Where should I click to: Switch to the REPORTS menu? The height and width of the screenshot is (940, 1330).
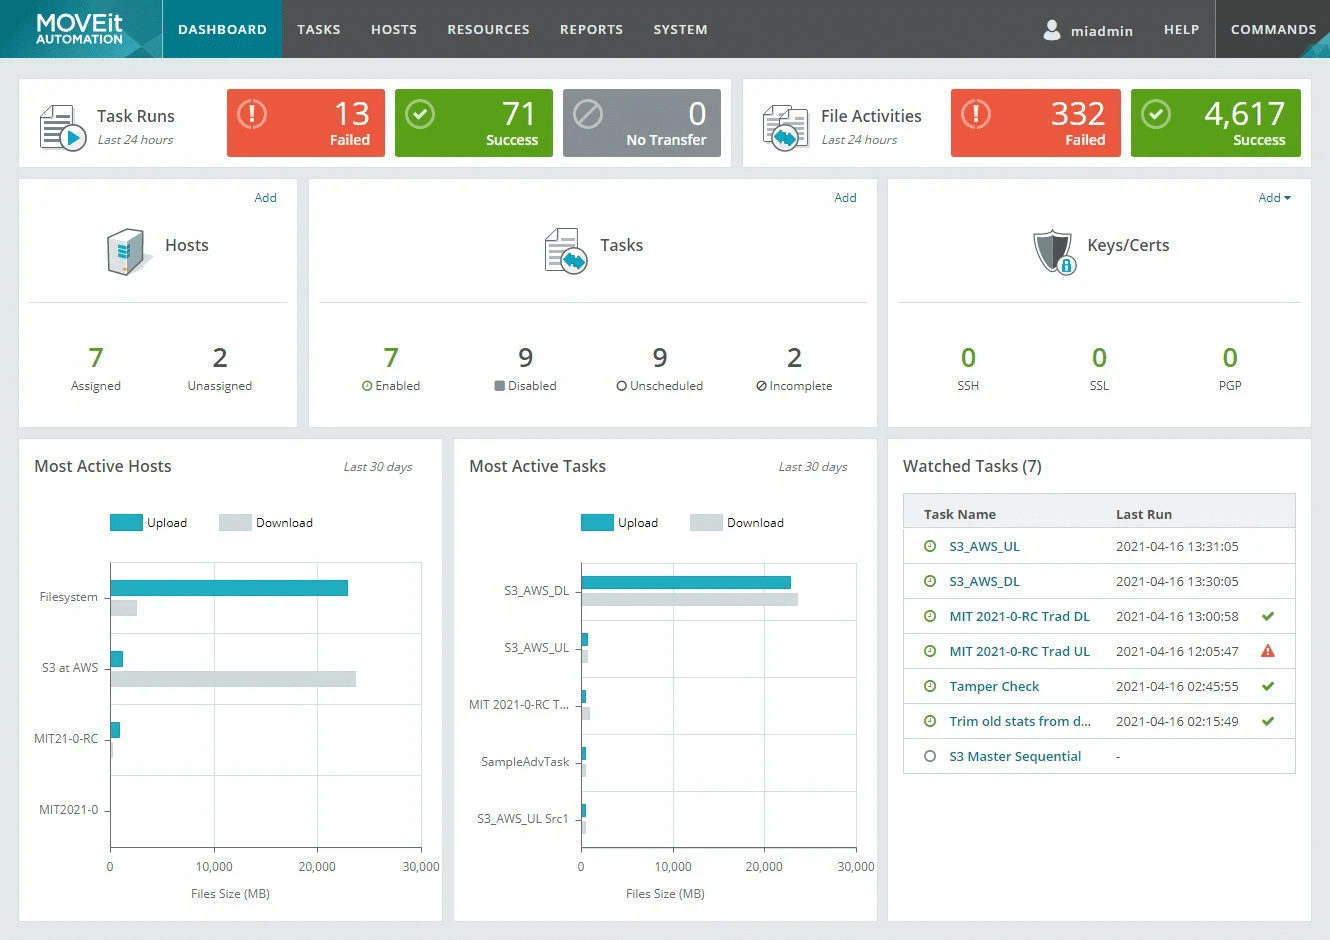[x=591, y=29]
